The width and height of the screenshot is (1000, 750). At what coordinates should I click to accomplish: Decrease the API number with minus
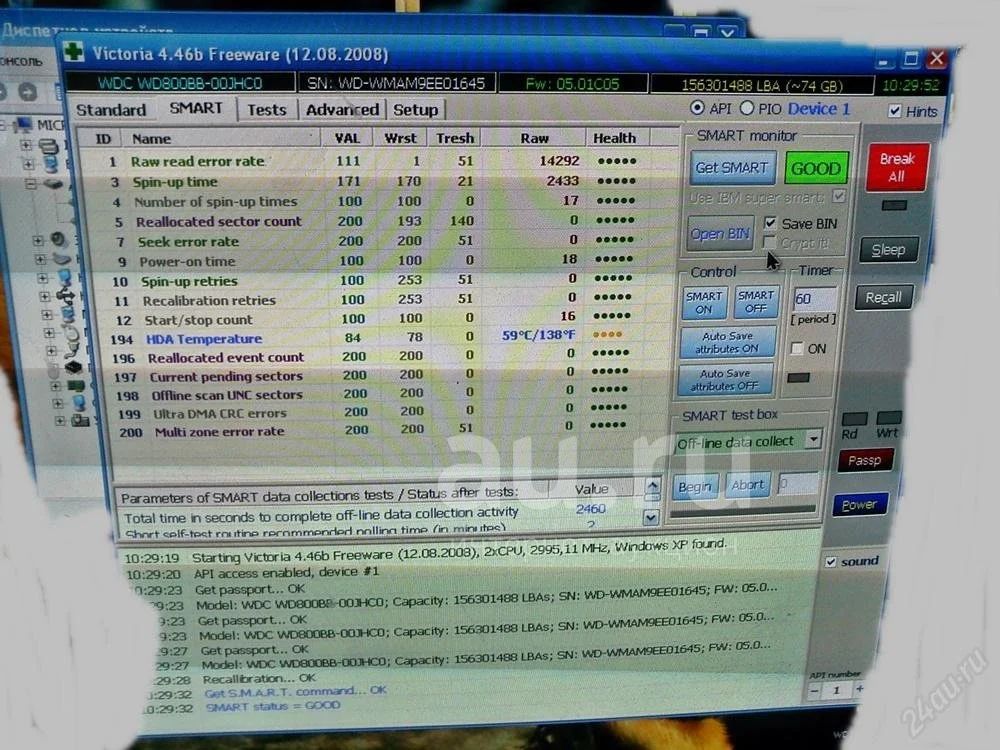[814, 691]
